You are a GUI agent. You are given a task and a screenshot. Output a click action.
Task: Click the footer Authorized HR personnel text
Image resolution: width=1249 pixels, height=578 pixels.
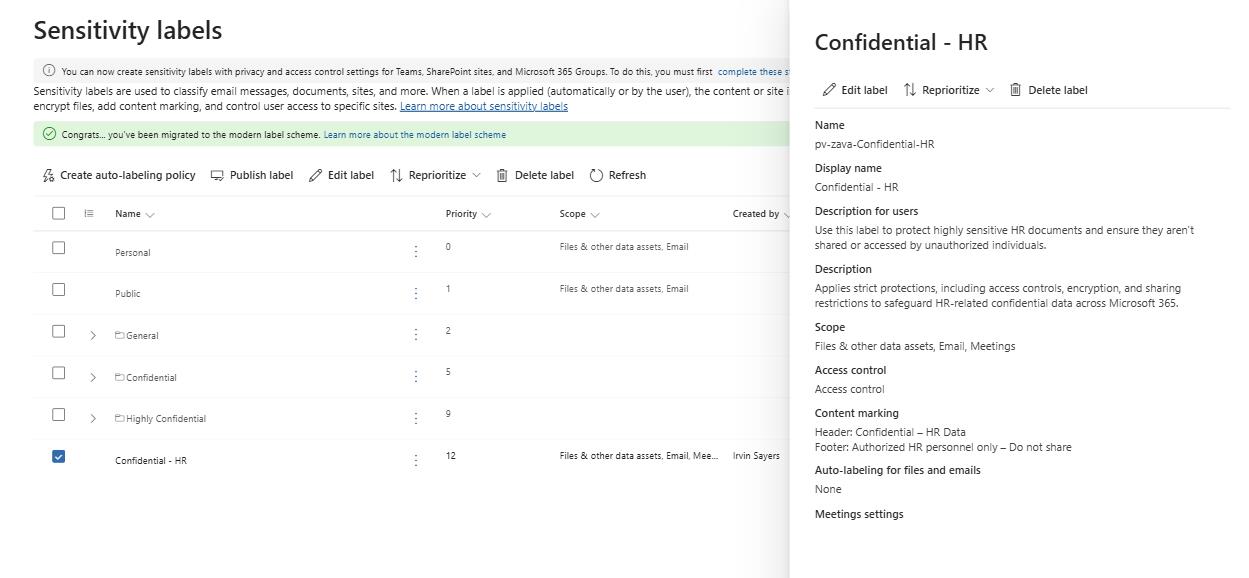coord(943,447)
